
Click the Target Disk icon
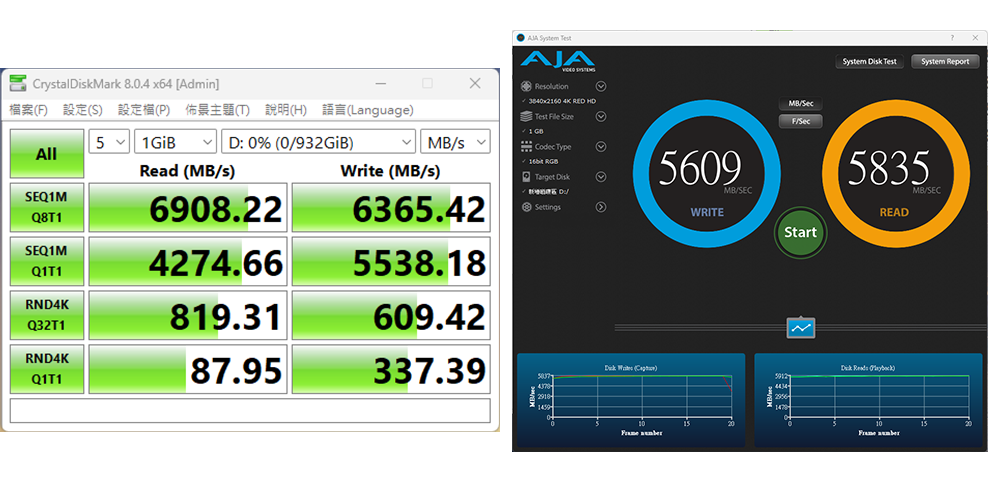pos(526,177)
